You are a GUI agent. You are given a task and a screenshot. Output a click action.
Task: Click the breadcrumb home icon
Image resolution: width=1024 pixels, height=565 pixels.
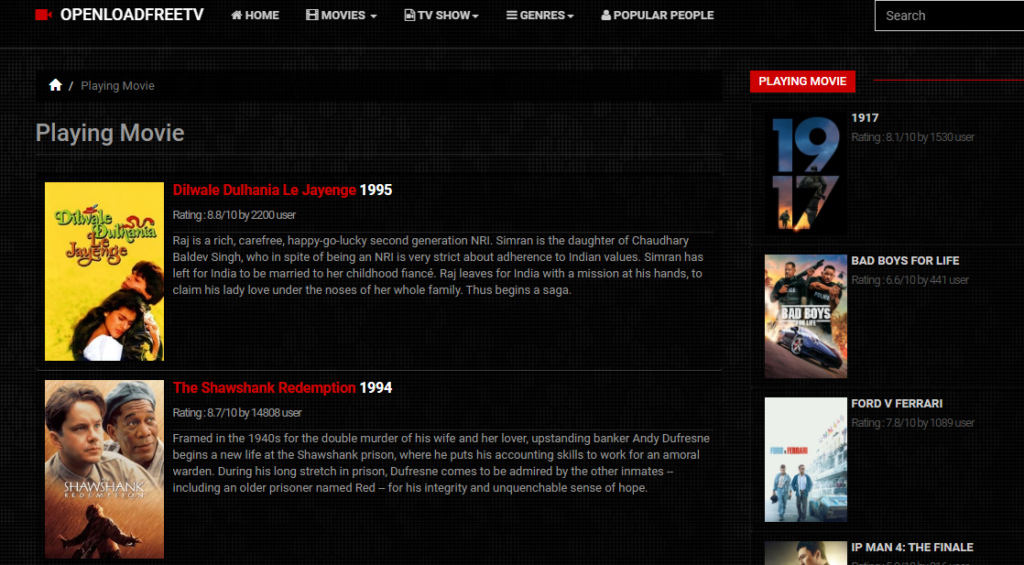[56, 85]
